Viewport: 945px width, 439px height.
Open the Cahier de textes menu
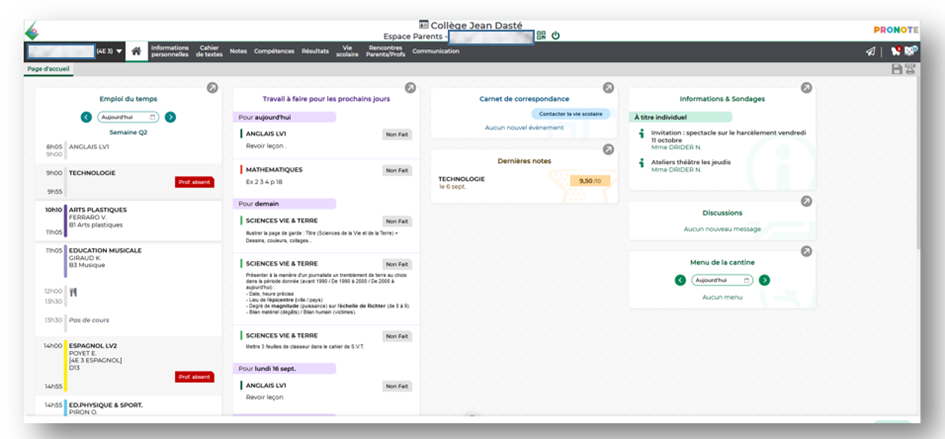point(210,51)
